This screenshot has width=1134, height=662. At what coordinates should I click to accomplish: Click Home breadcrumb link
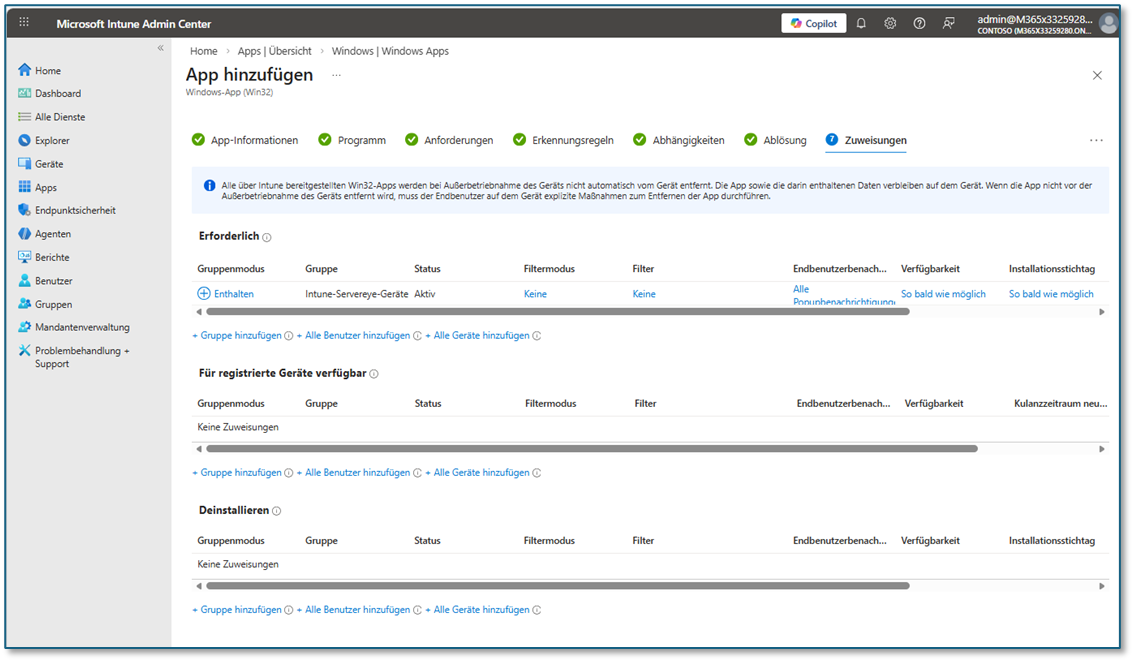[203, 51]
